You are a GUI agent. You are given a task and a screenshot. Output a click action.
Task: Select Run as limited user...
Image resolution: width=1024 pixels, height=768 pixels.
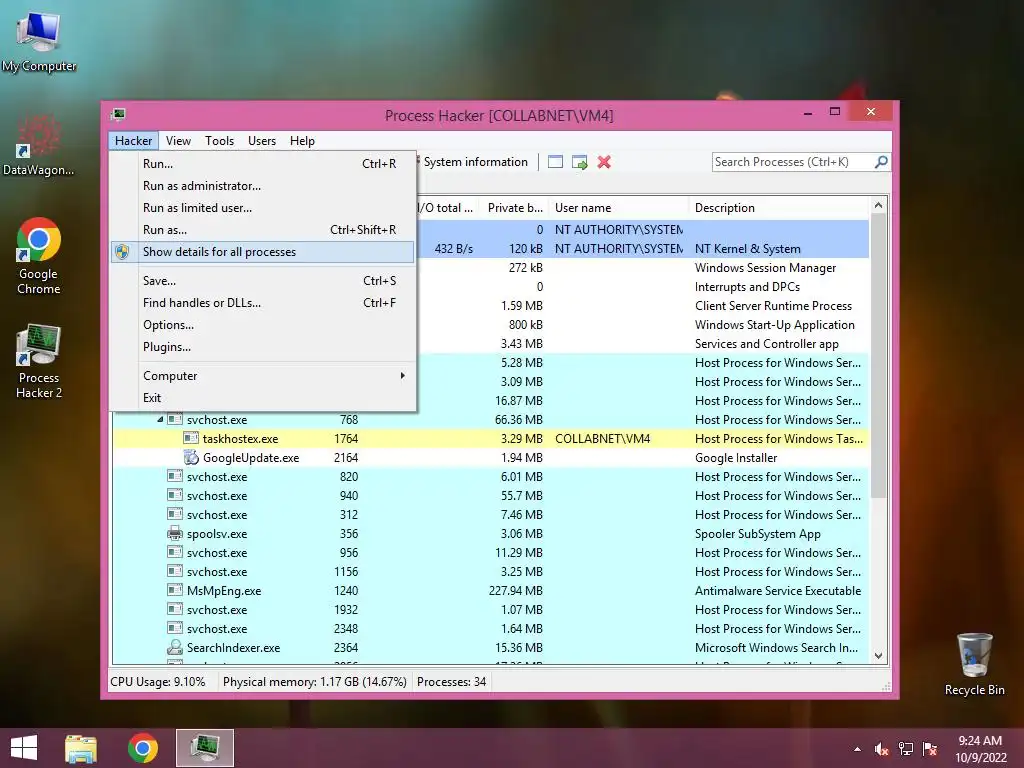(x=263, y=208)
